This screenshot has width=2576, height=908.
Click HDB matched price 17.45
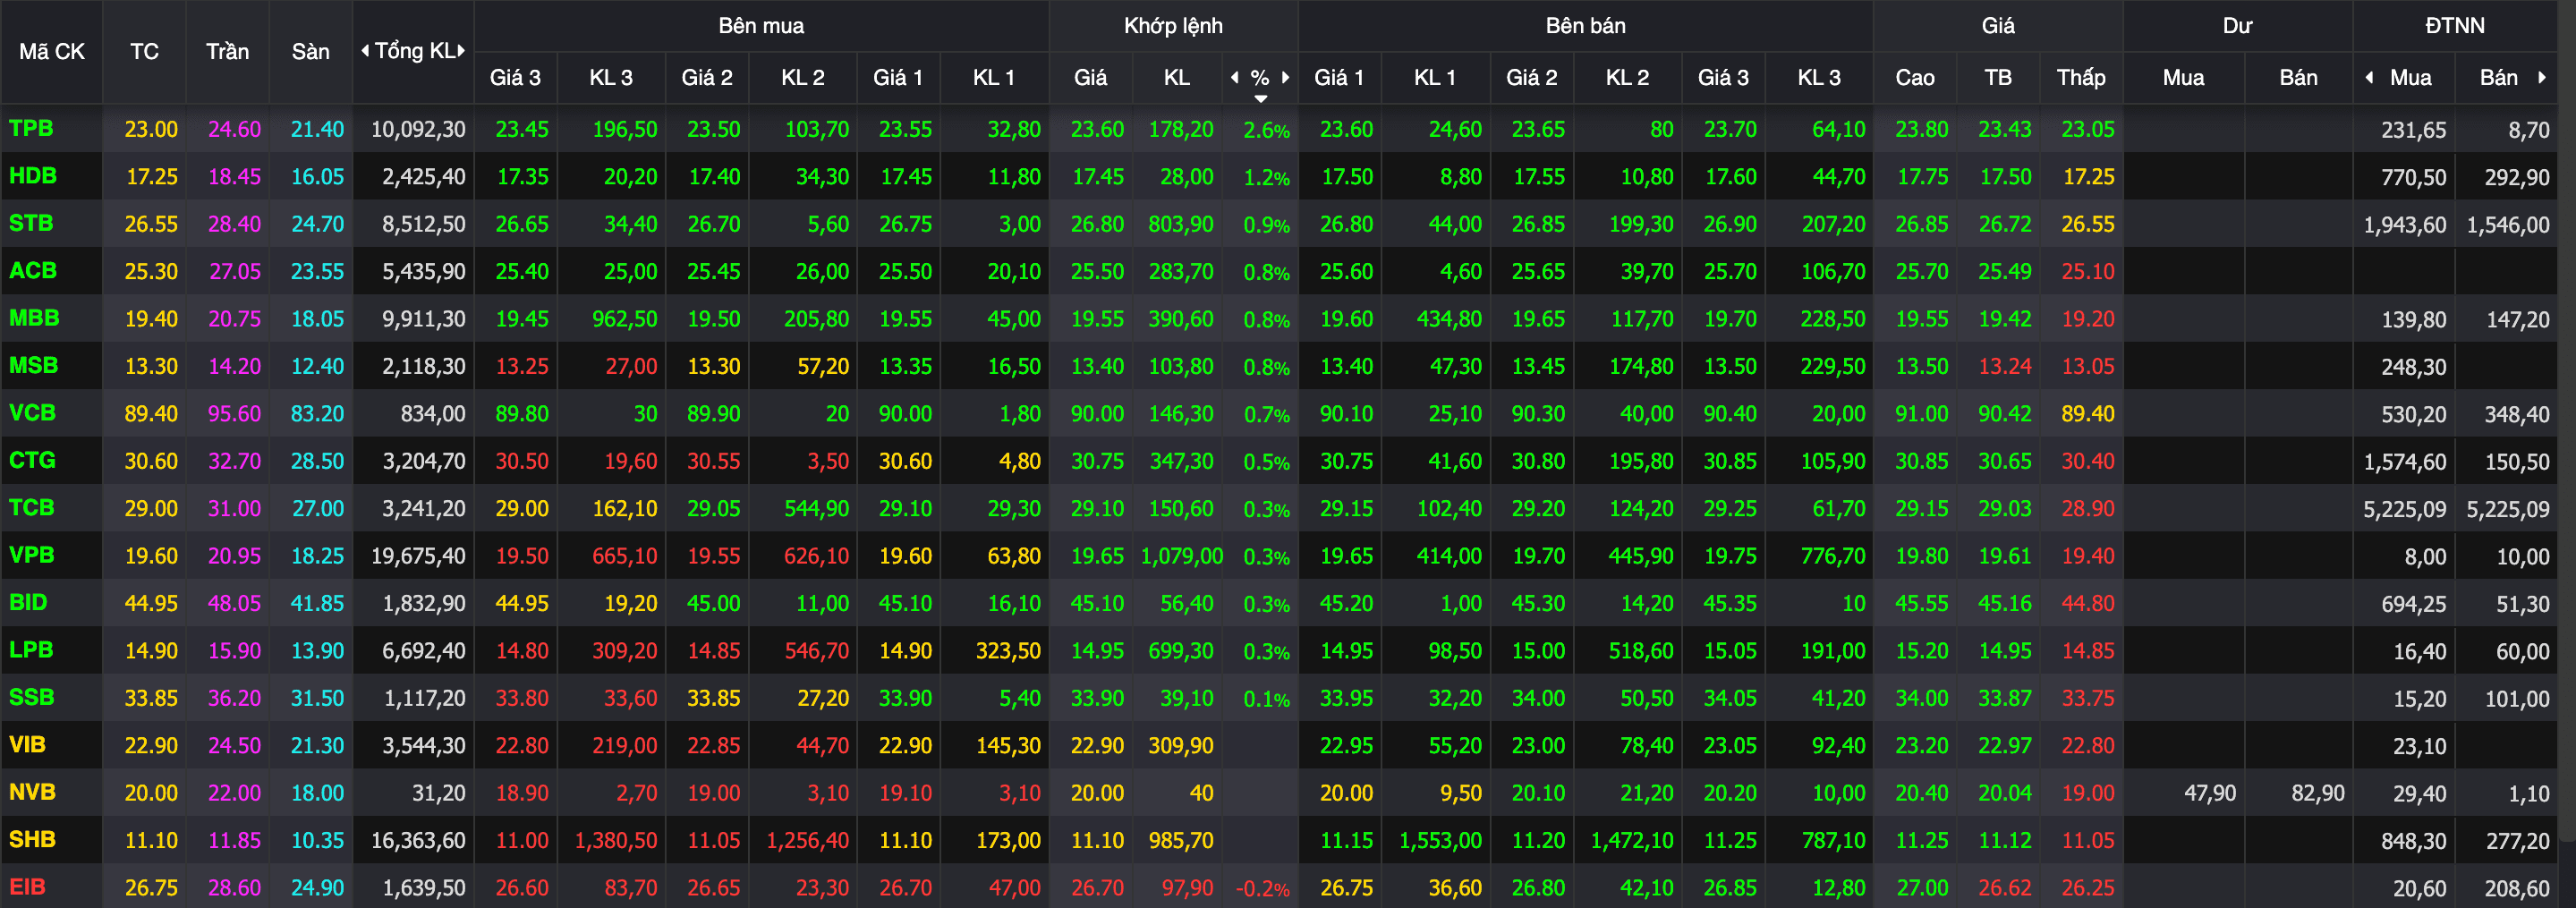pos(1097,177)
